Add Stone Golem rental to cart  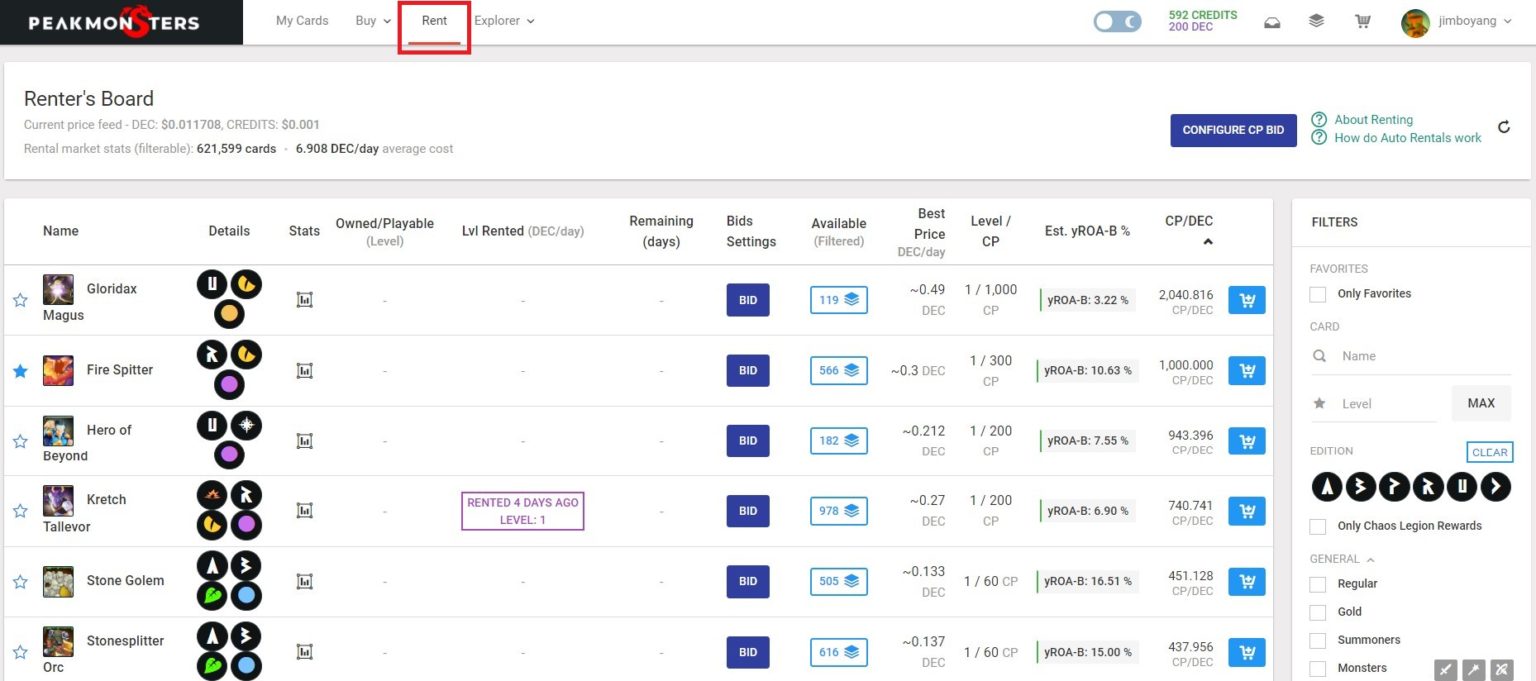pyautogui.click(x=1246, y=581)
